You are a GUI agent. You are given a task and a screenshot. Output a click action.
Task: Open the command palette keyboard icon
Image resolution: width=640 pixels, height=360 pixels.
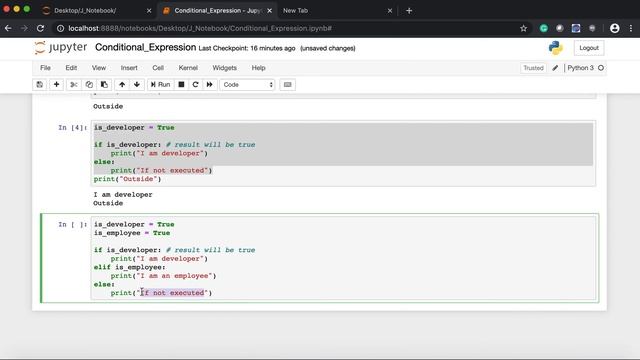(x=287, y=84)
